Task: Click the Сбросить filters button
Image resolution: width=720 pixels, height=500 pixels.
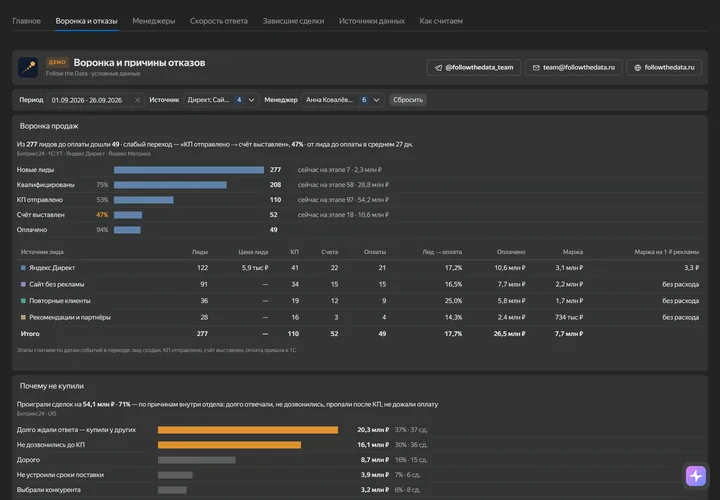Action: 408,100
